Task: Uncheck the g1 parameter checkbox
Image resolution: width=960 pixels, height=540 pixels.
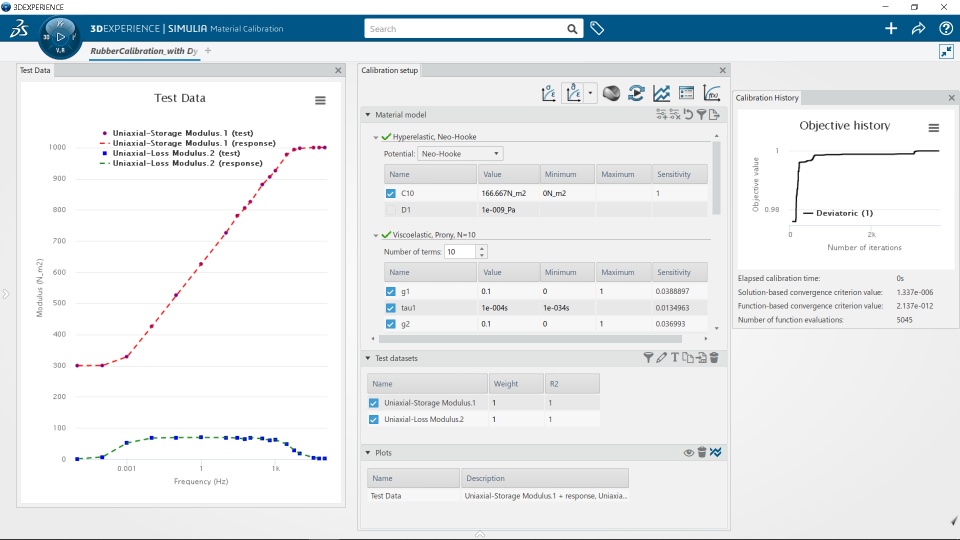Action: point(391,291)
